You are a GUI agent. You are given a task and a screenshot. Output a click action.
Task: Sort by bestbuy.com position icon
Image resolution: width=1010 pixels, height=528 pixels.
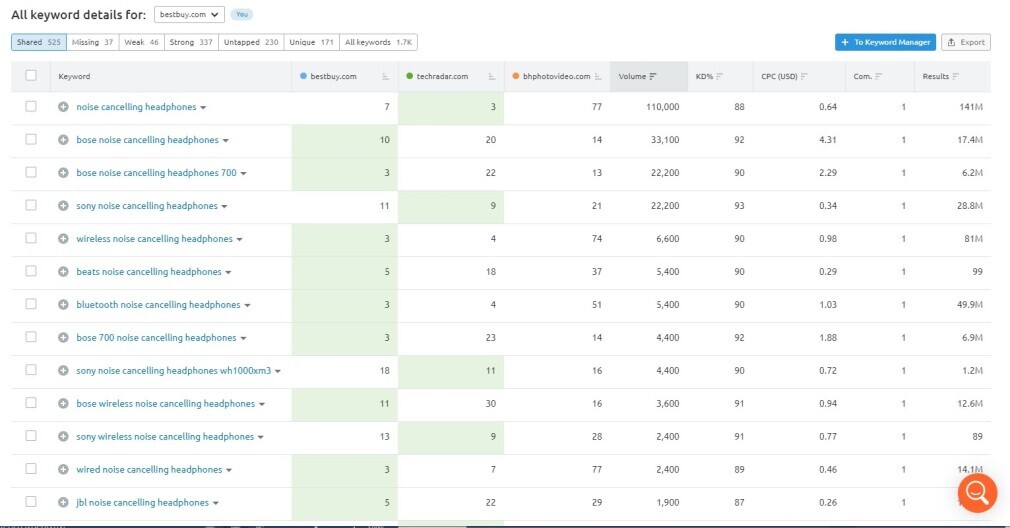(x=385, y=77)
